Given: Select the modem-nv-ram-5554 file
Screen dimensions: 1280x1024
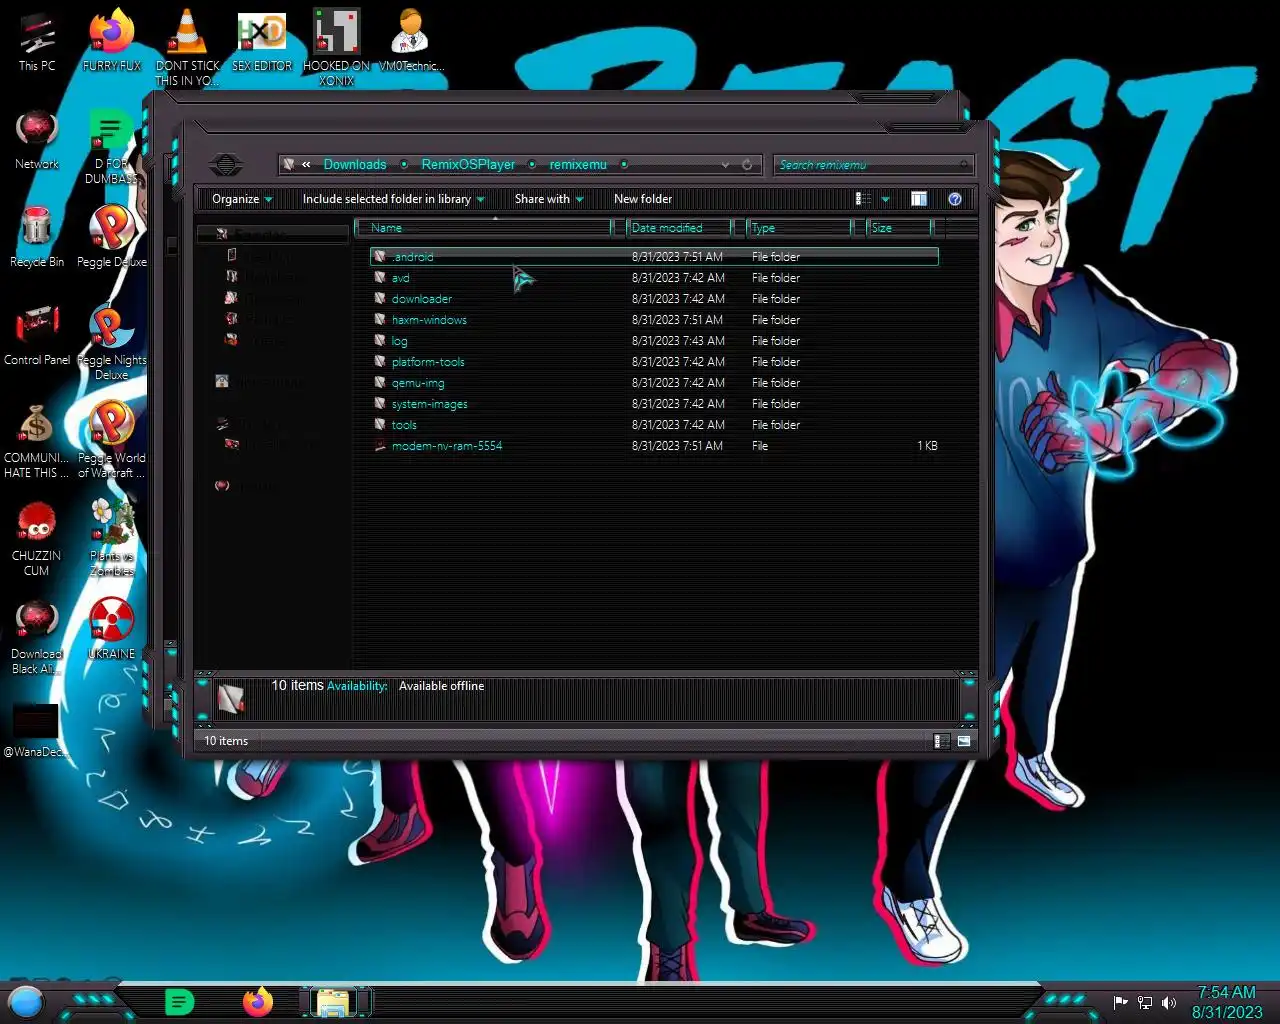Looking at the screenshot, I should [654, 446].
